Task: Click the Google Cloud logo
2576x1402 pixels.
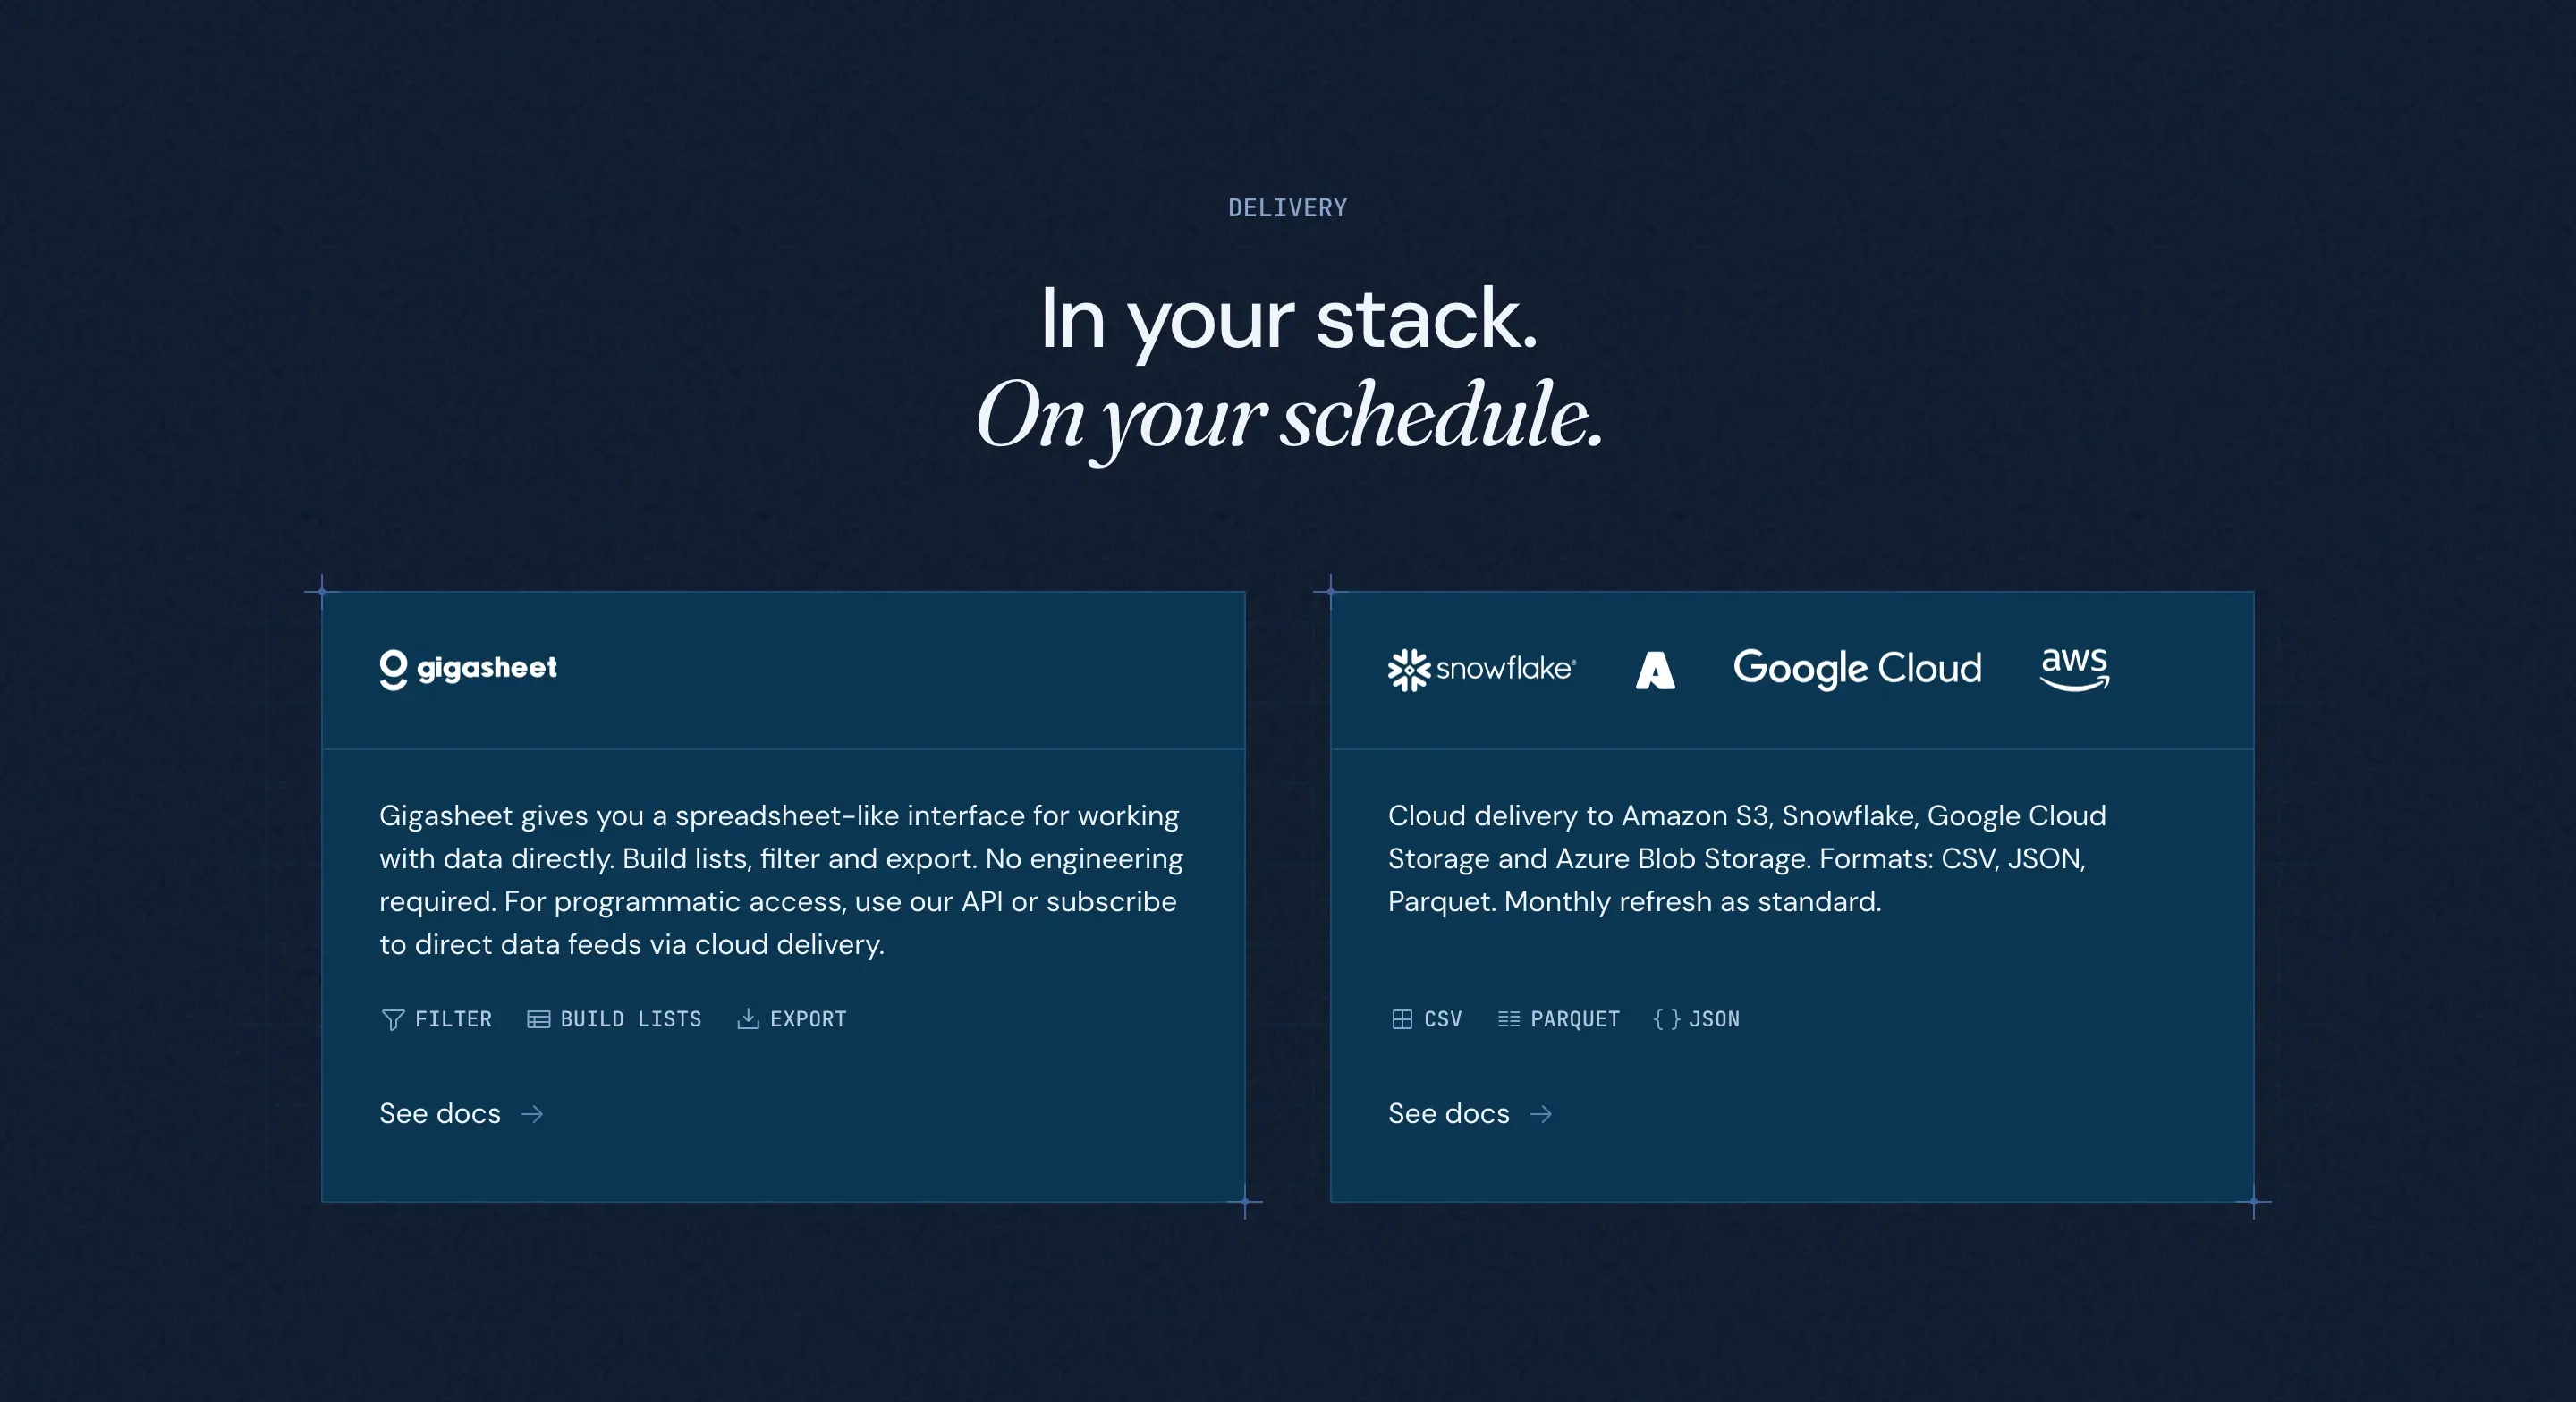Action: (x=1856, y=668)
